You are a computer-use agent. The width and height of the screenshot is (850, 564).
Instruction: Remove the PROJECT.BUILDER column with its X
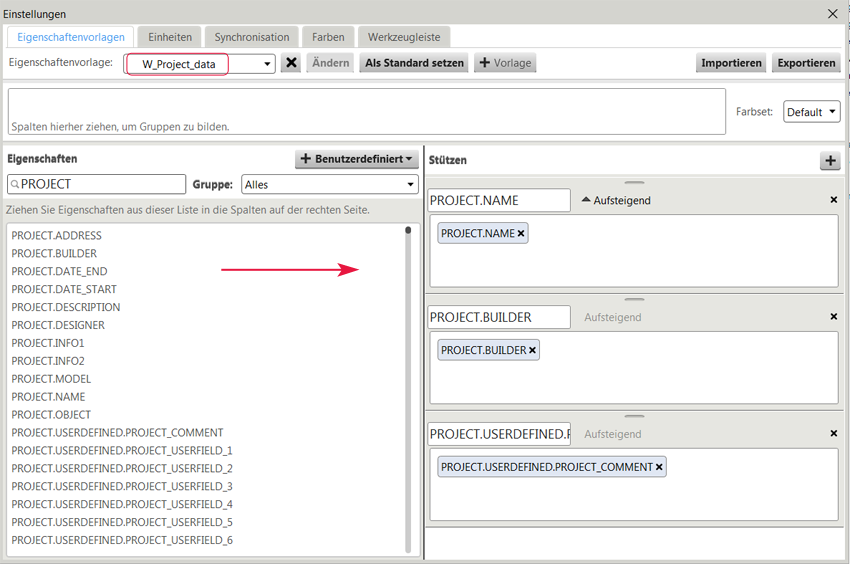(x=834, y=317)
